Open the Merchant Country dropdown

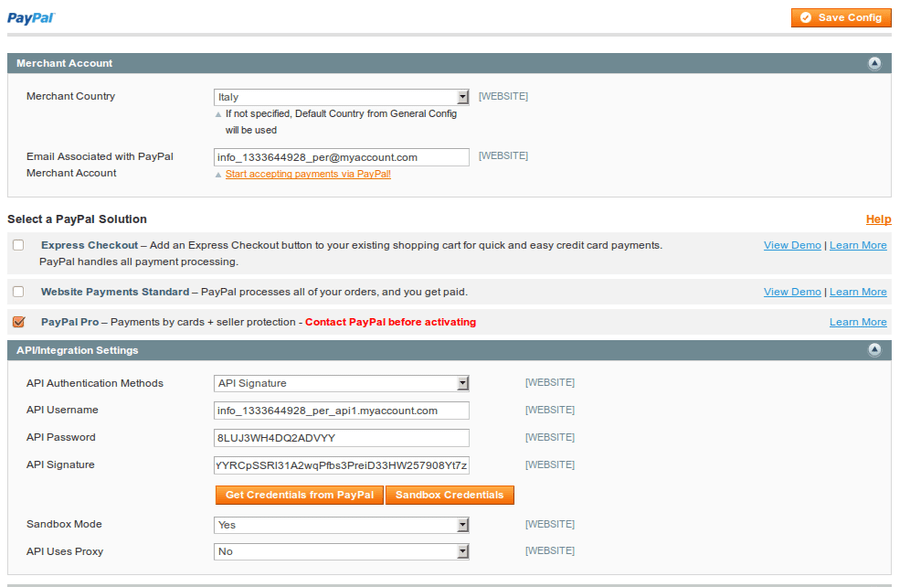point(342,97)
